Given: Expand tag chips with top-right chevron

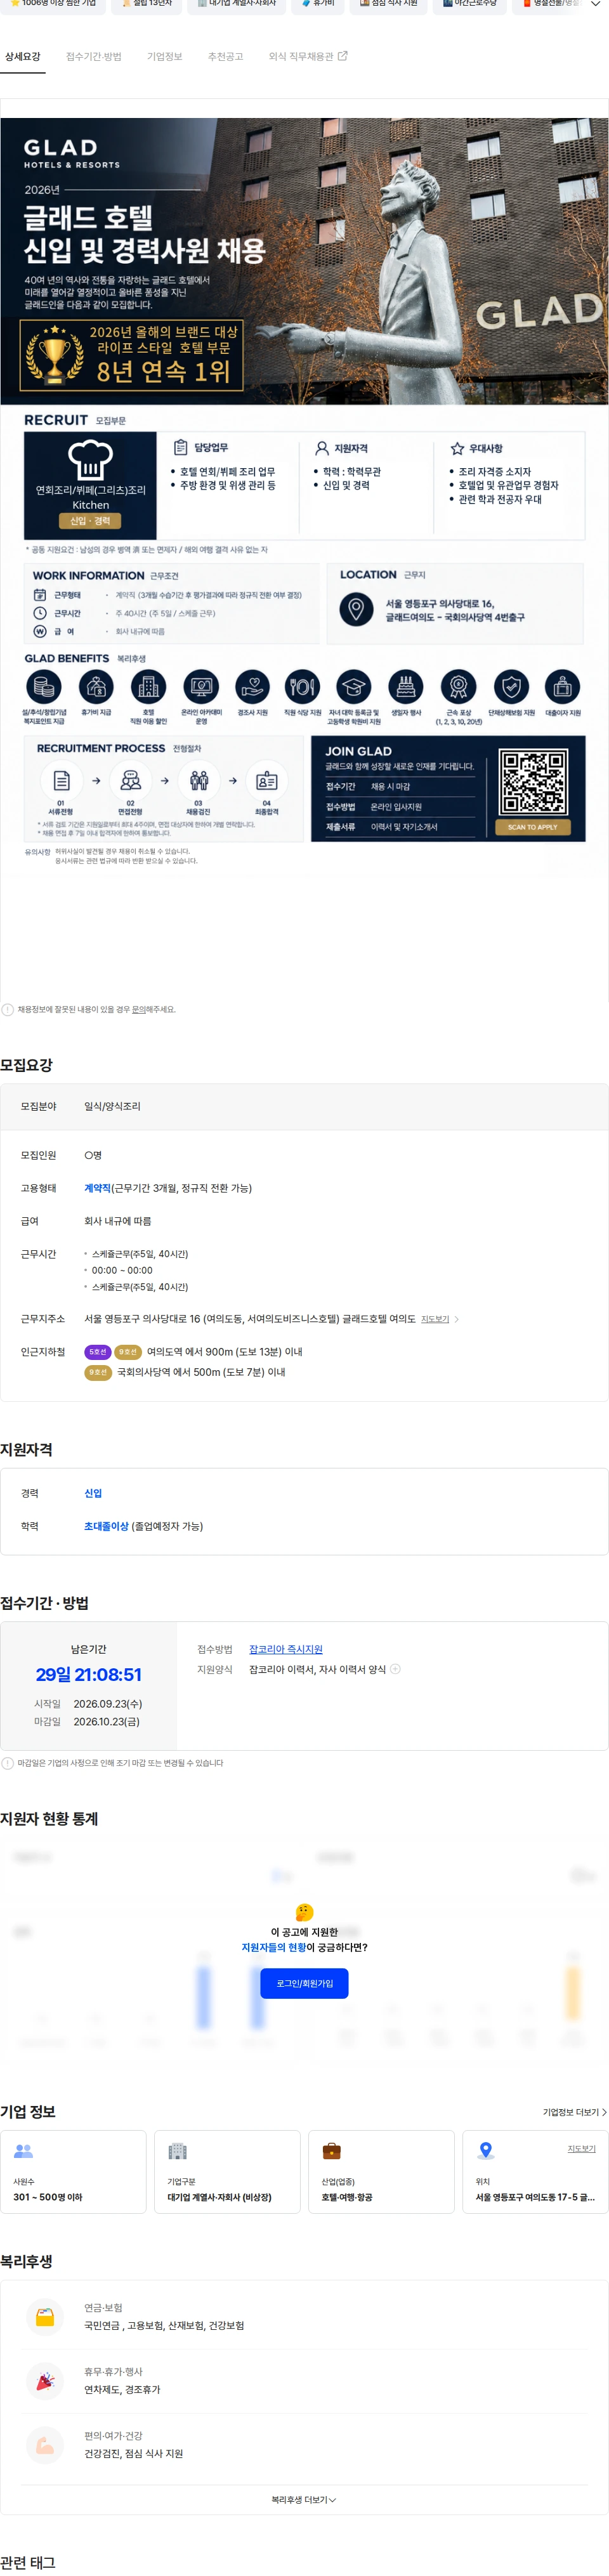Looking at the screenshot, I should (596, 4).
